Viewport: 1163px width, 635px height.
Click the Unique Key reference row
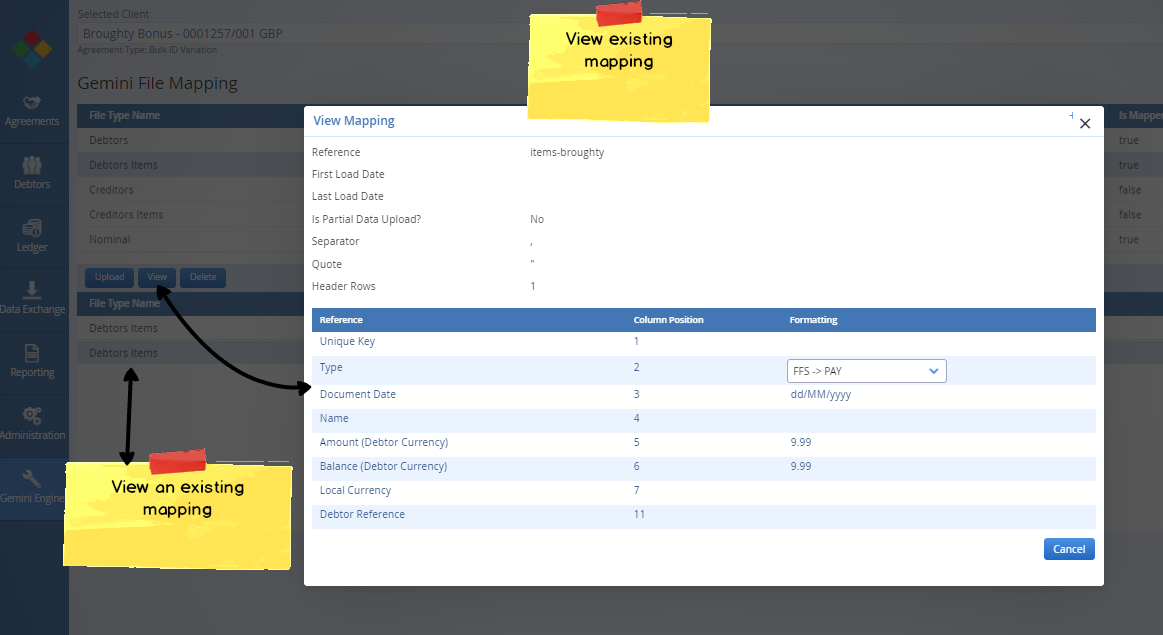(703, 341)
